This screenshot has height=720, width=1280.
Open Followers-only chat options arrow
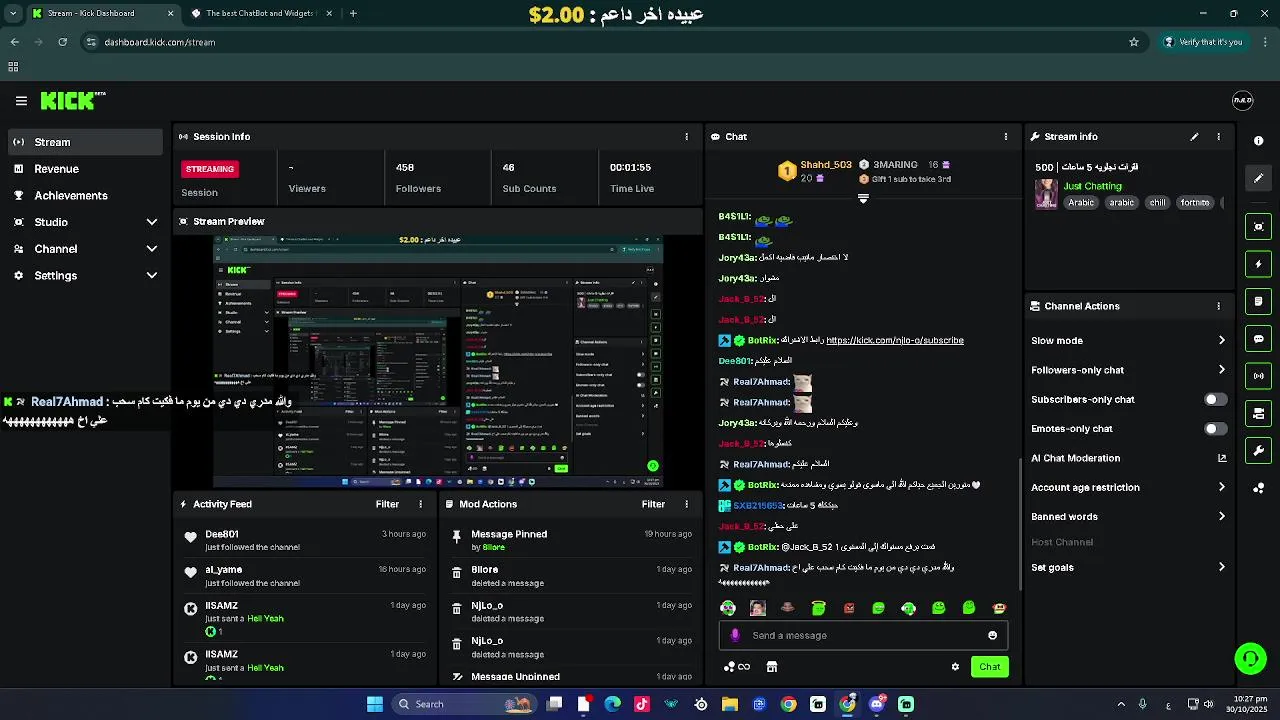click(x=1221, y=370)
